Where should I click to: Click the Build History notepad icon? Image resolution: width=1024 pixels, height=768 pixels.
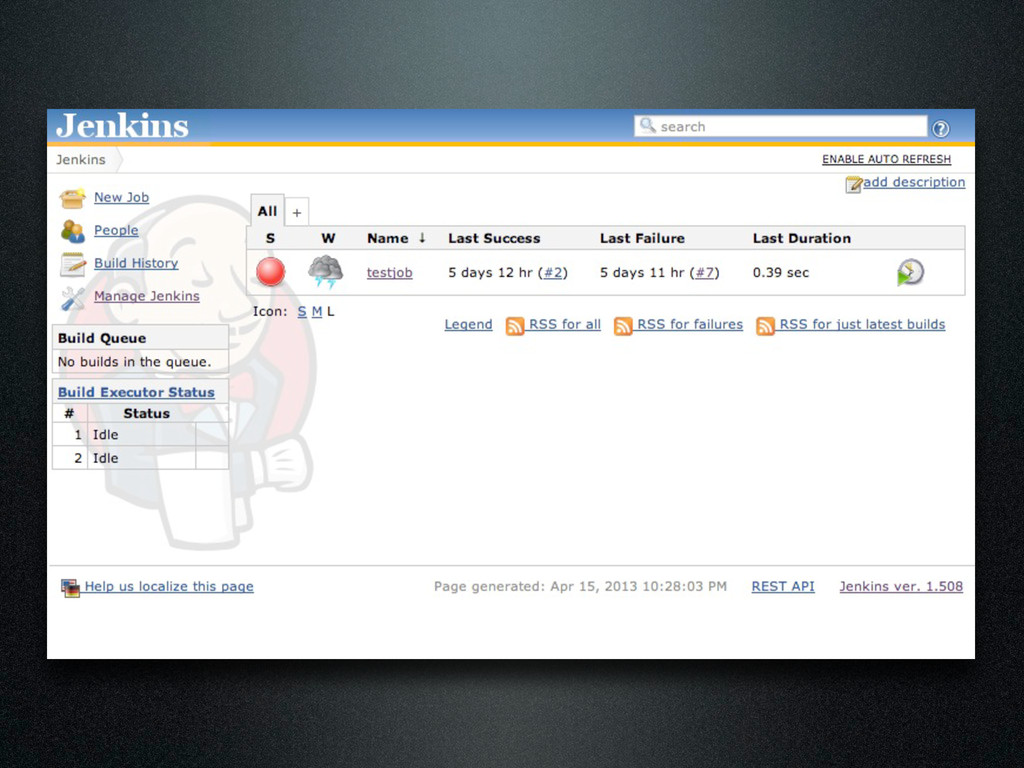pyautogui.click(x=72, y=264)
